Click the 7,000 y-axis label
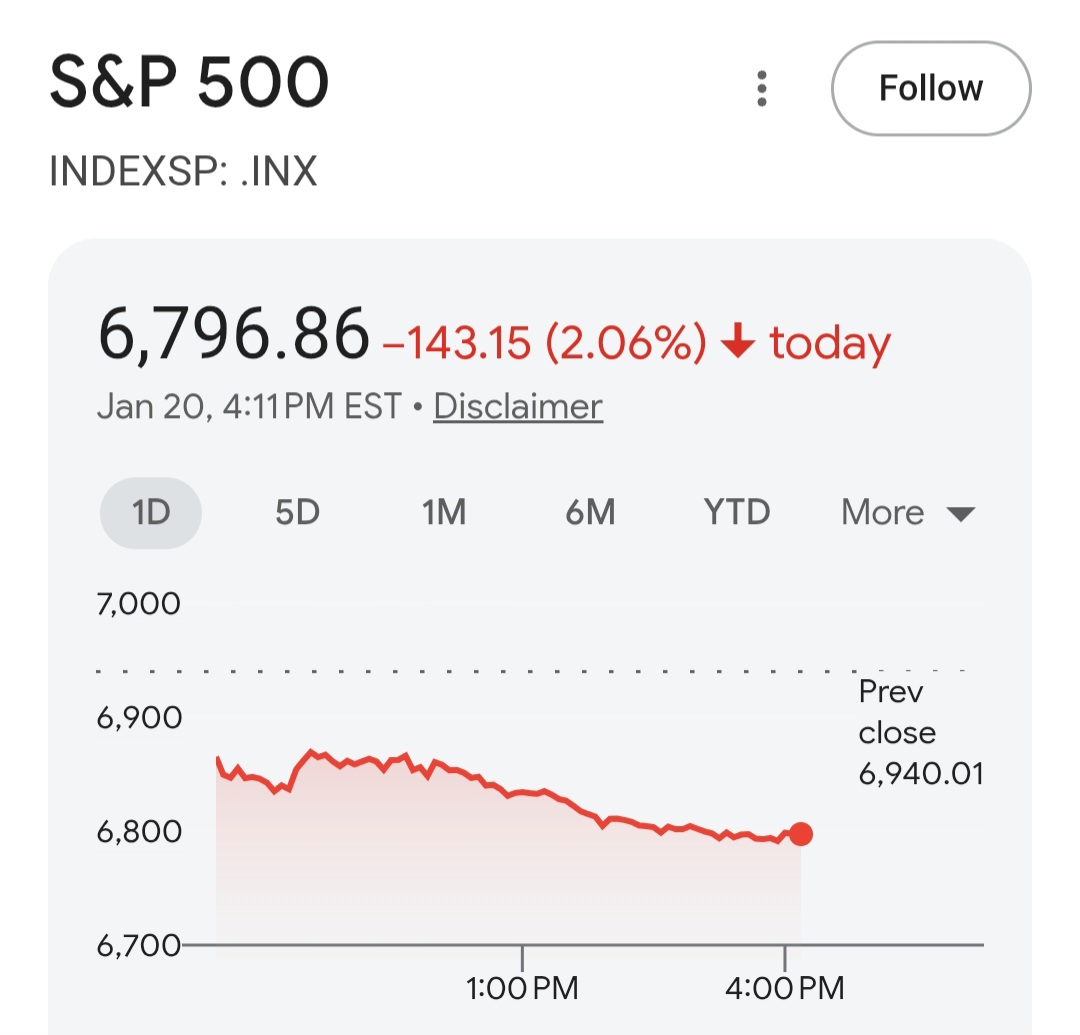Image resolution: width=1080 pixels, height=1035 pixels. [x=139, y=604]
